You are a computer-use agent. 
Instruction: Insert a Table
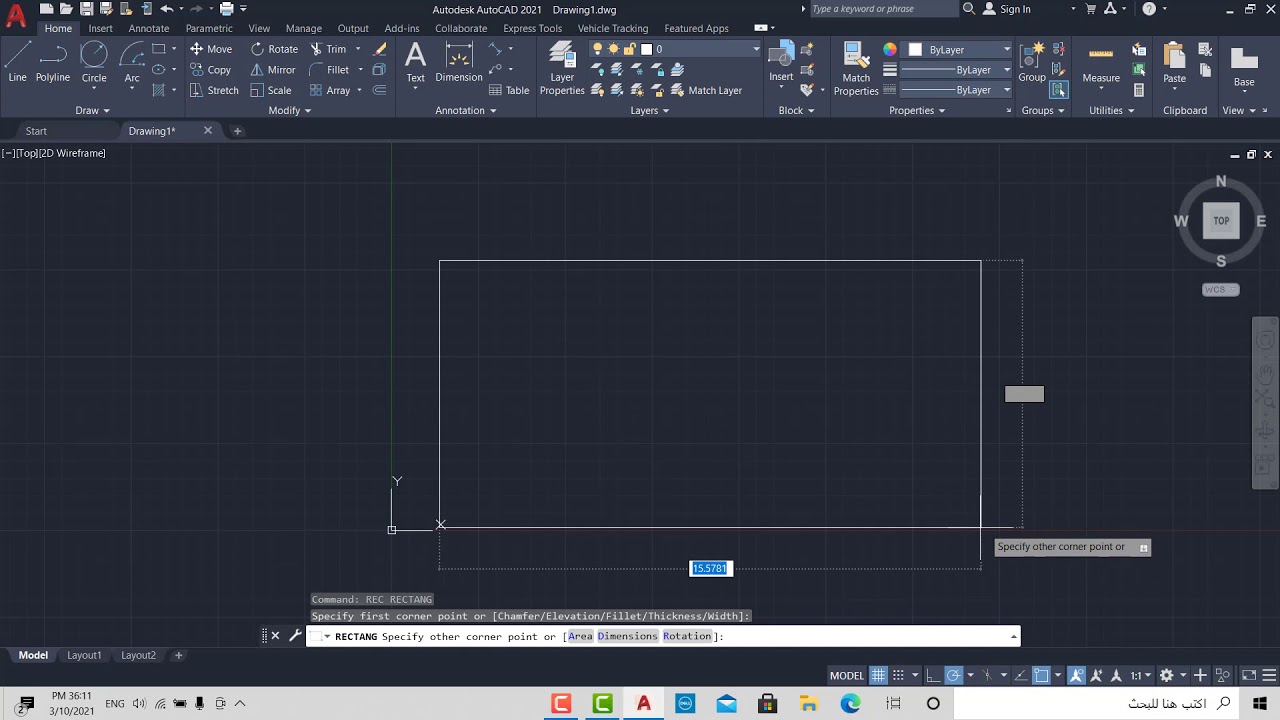click(x=509, y=90)
